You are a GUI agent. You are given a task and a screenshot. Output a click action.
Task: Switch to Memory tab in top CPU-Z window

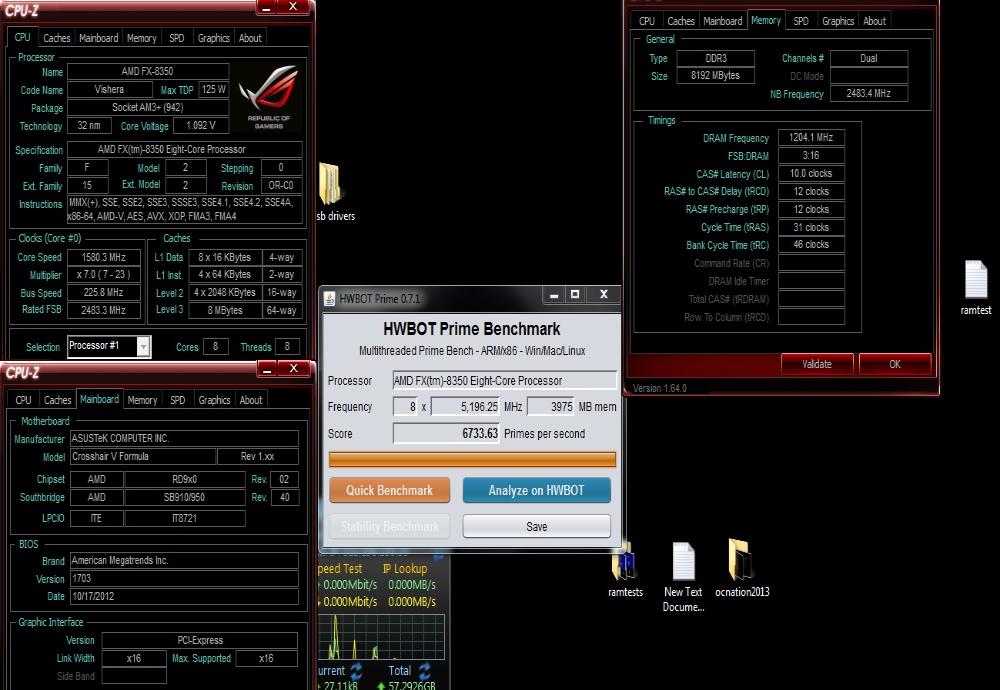click(142, 38)
